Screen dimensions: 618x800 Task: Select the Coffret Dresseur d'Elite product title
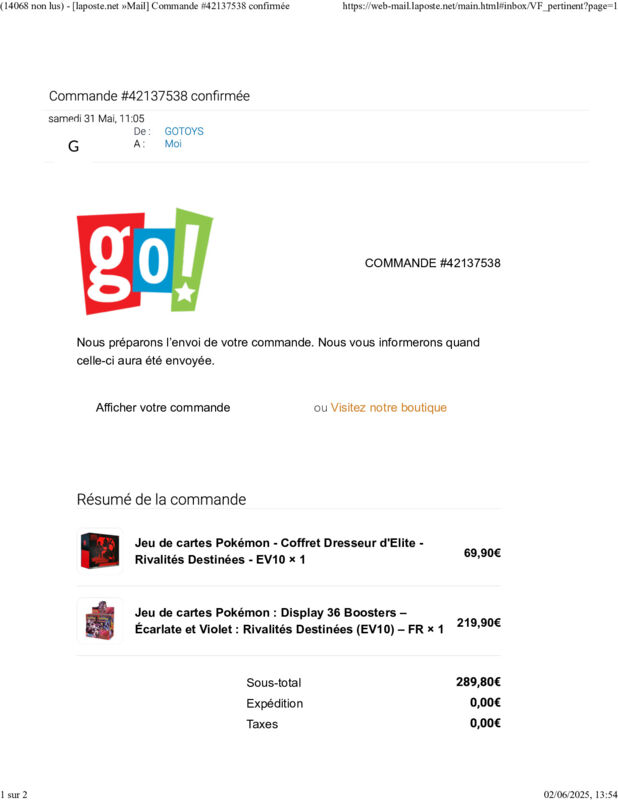coord(279,551)
